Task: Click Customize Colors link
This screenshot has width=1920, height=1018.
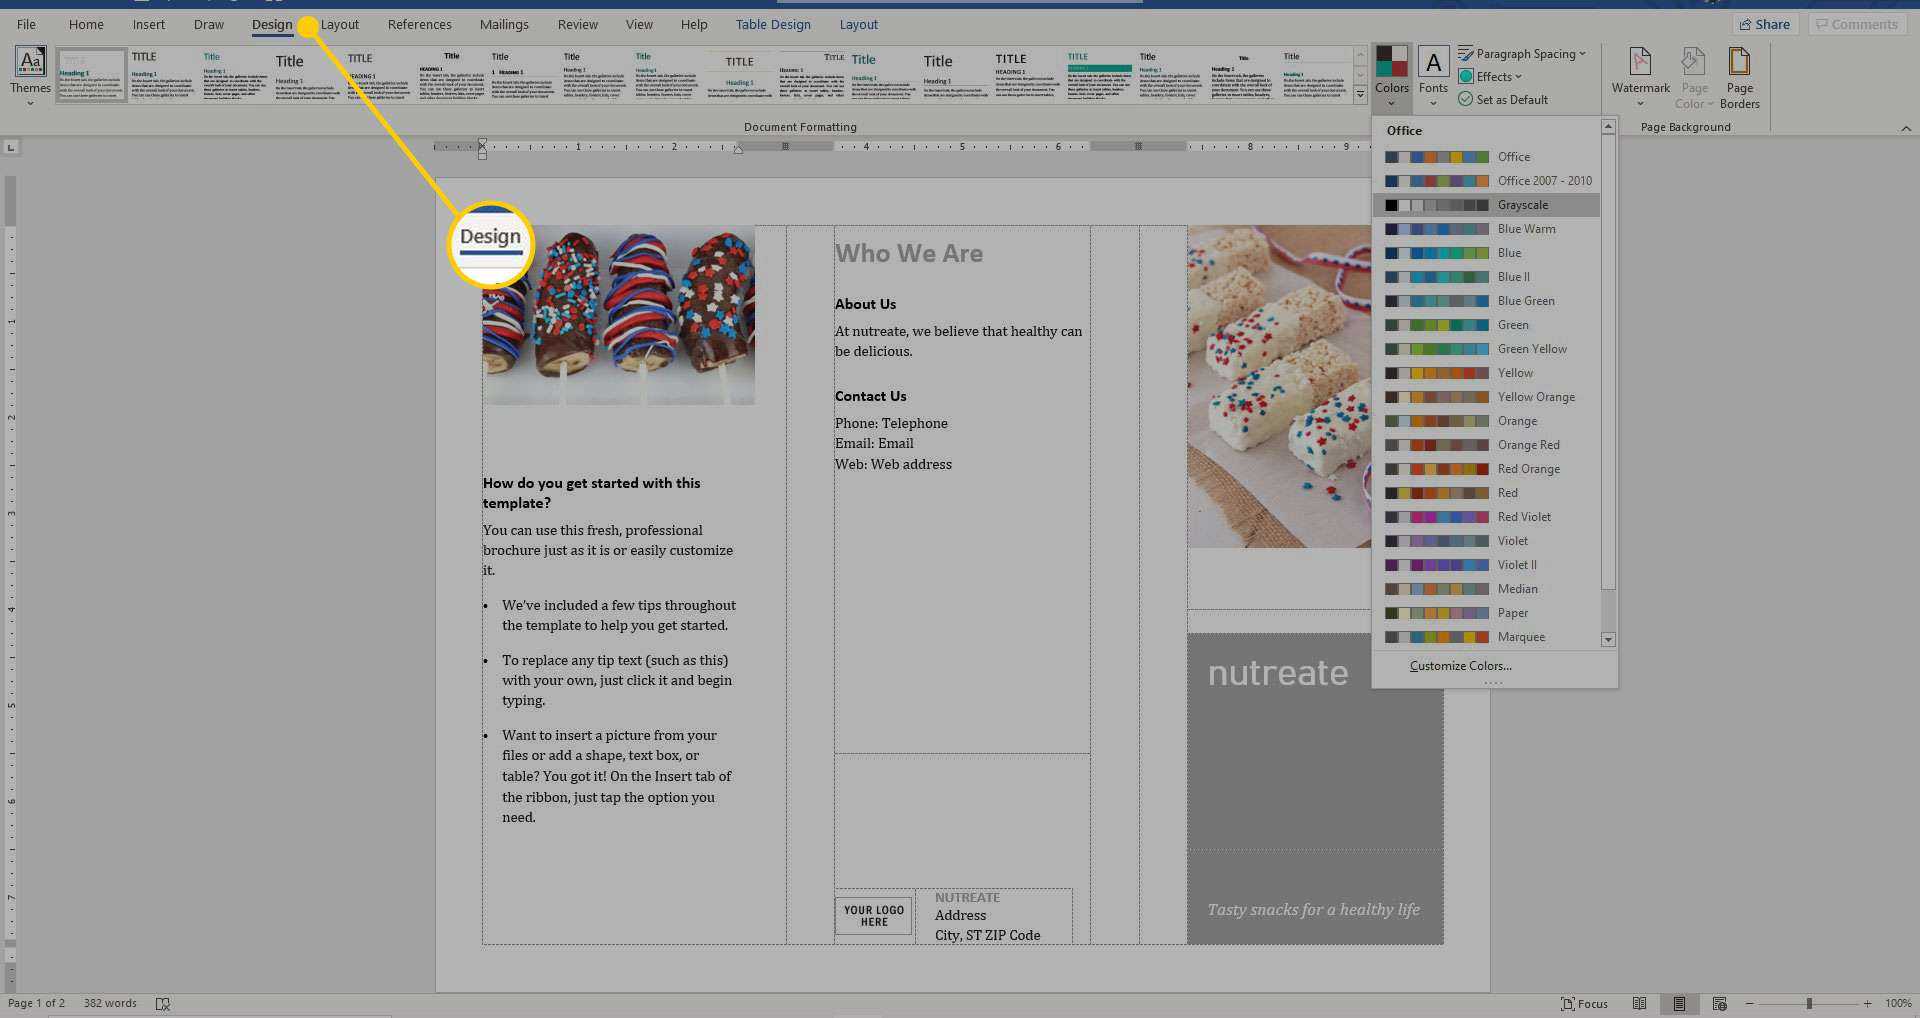Action: coord(1460,665)
